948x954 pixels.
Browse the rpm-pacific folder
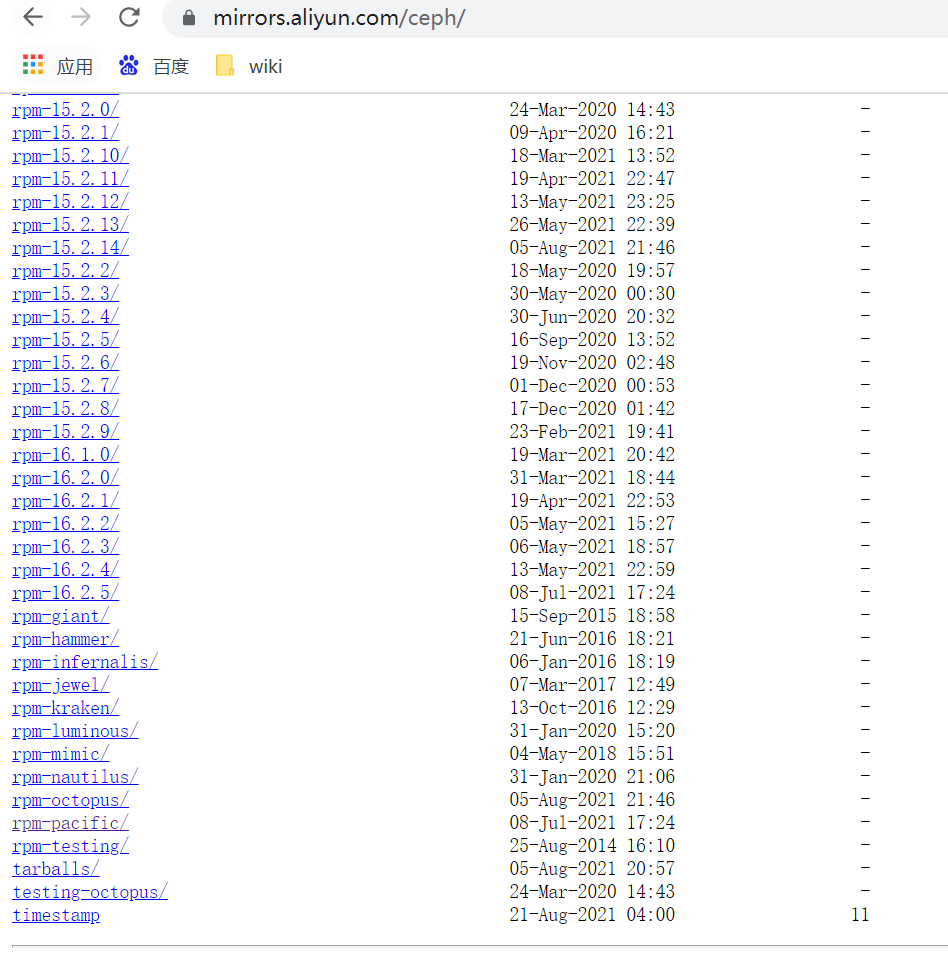(x=70, y=823)
